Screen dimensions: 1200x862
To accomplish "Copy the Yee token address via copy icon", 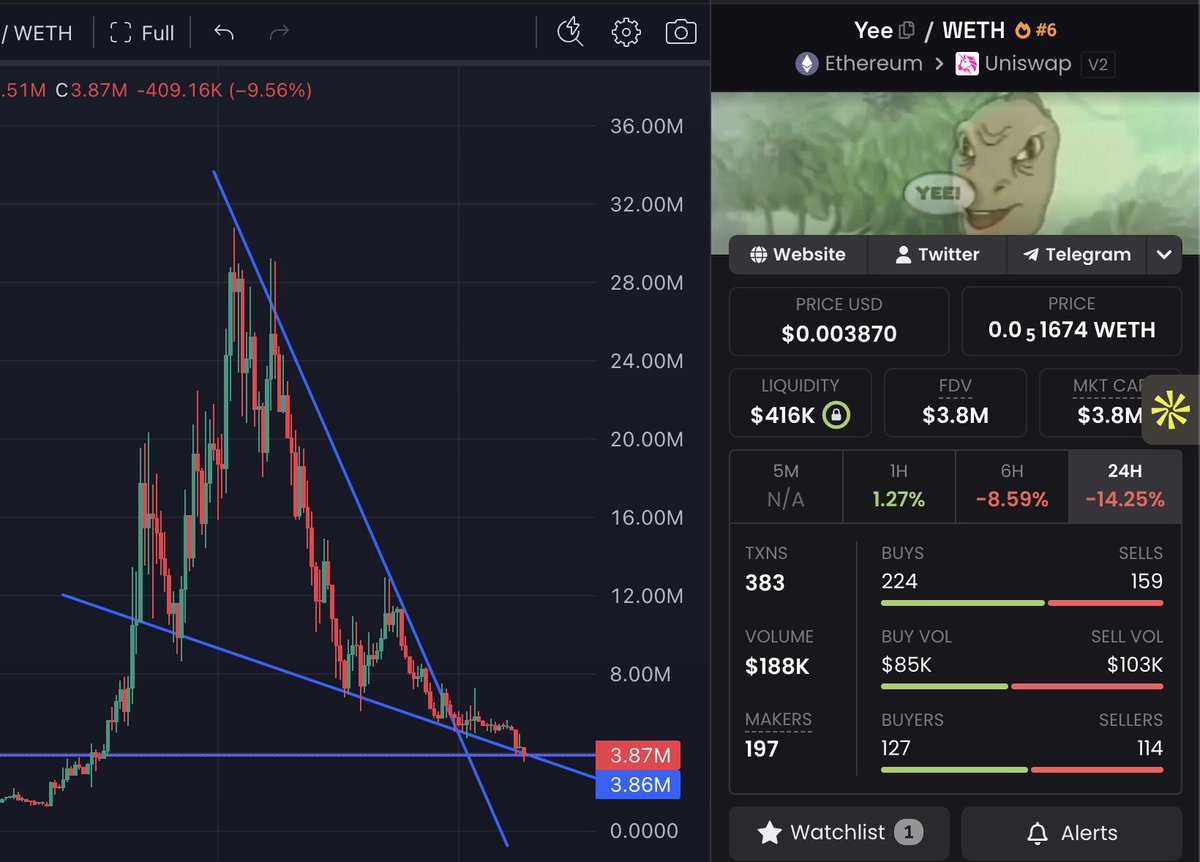I will [x=906, y=29].
